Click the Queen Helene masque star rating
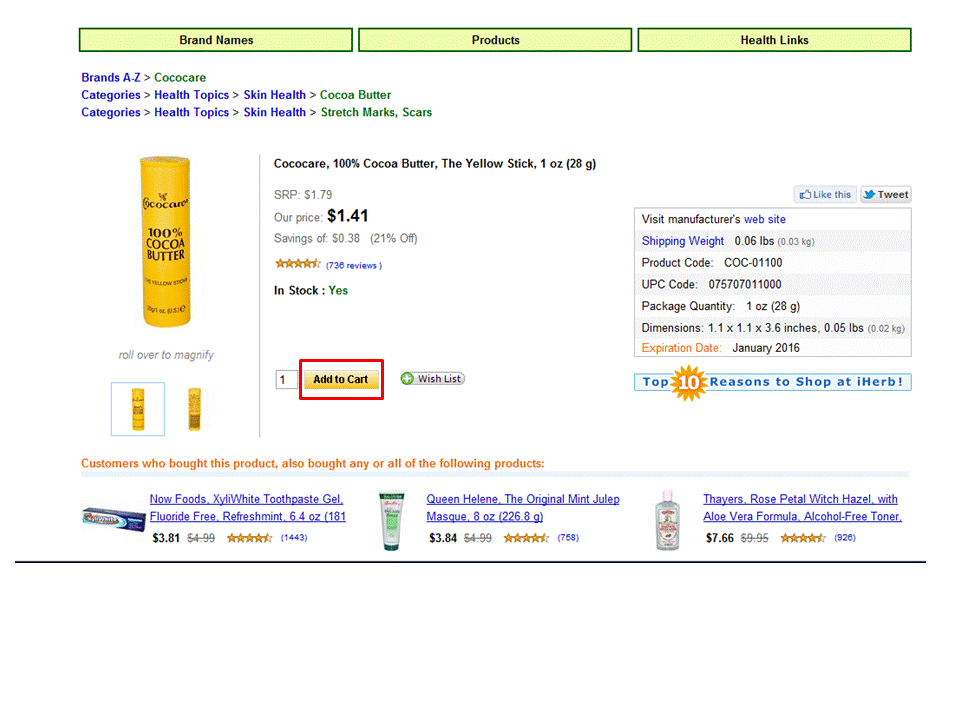The width and height of the screenshot is (960, 720). (526, 538)
